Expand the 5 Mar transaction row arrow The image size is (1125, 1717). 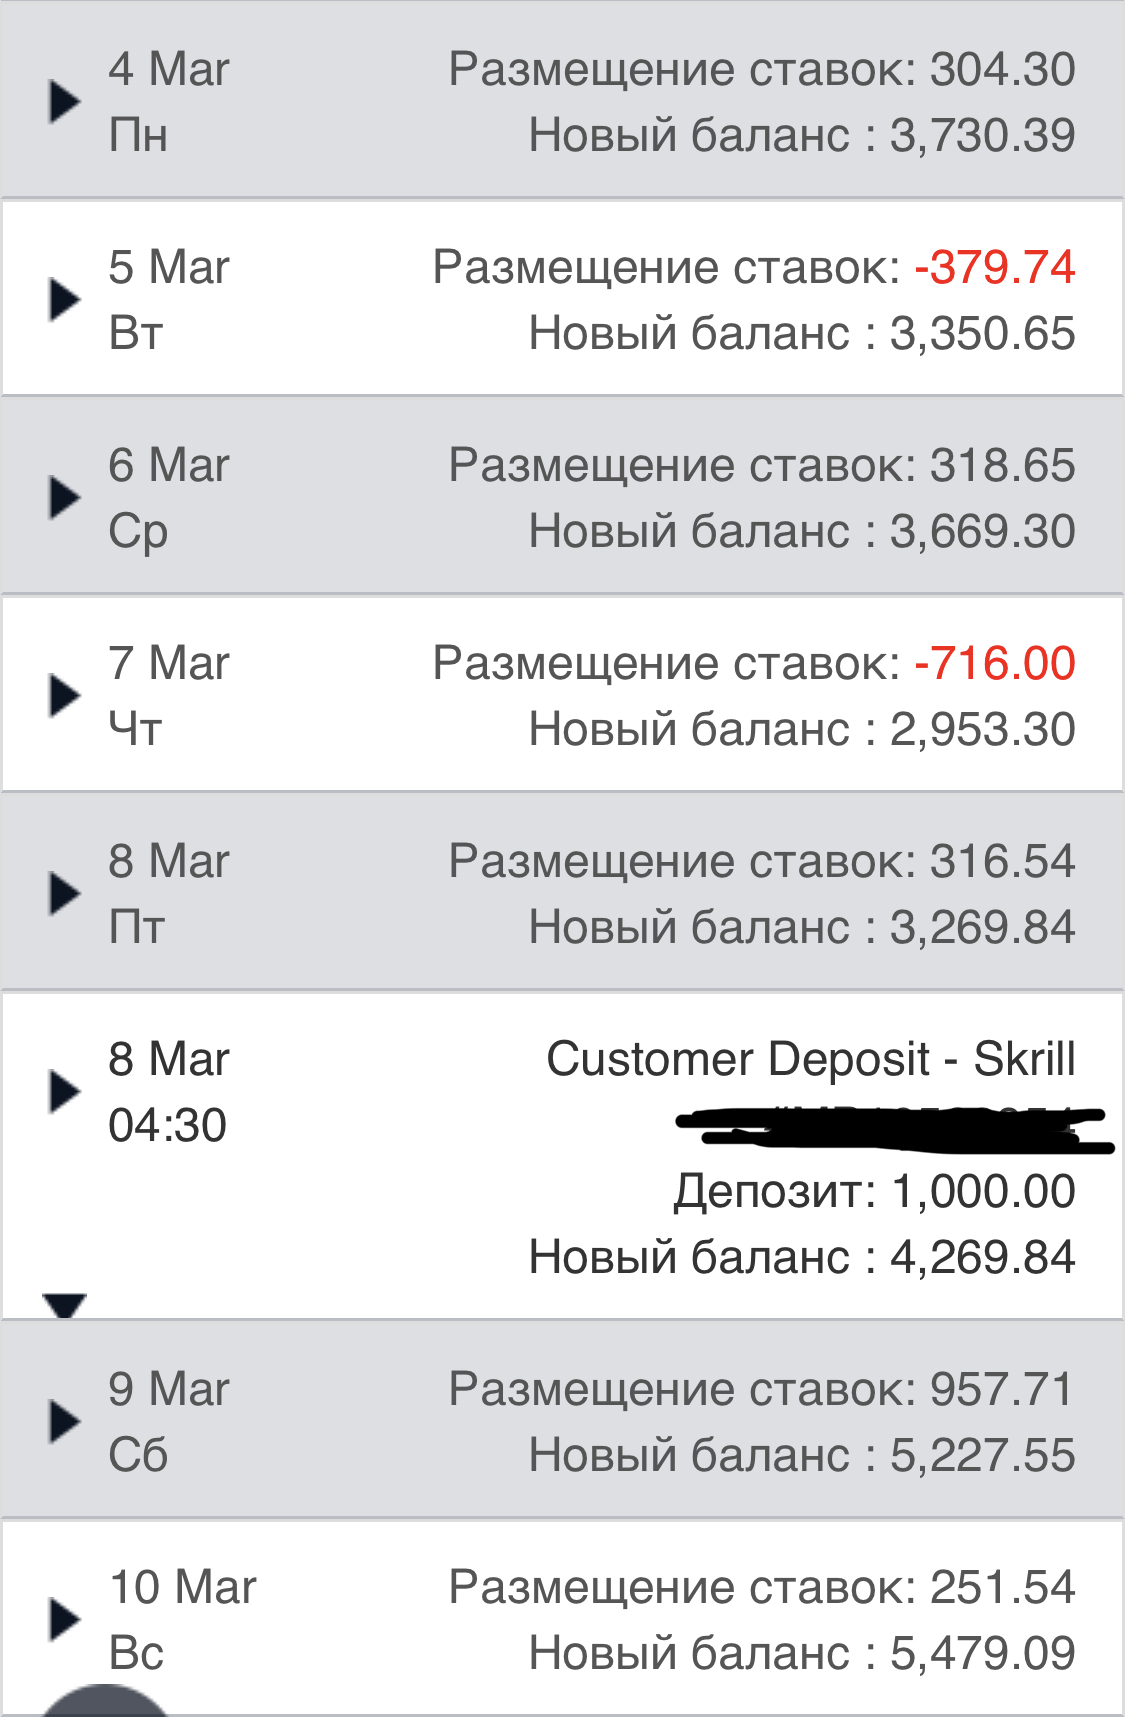65,299
